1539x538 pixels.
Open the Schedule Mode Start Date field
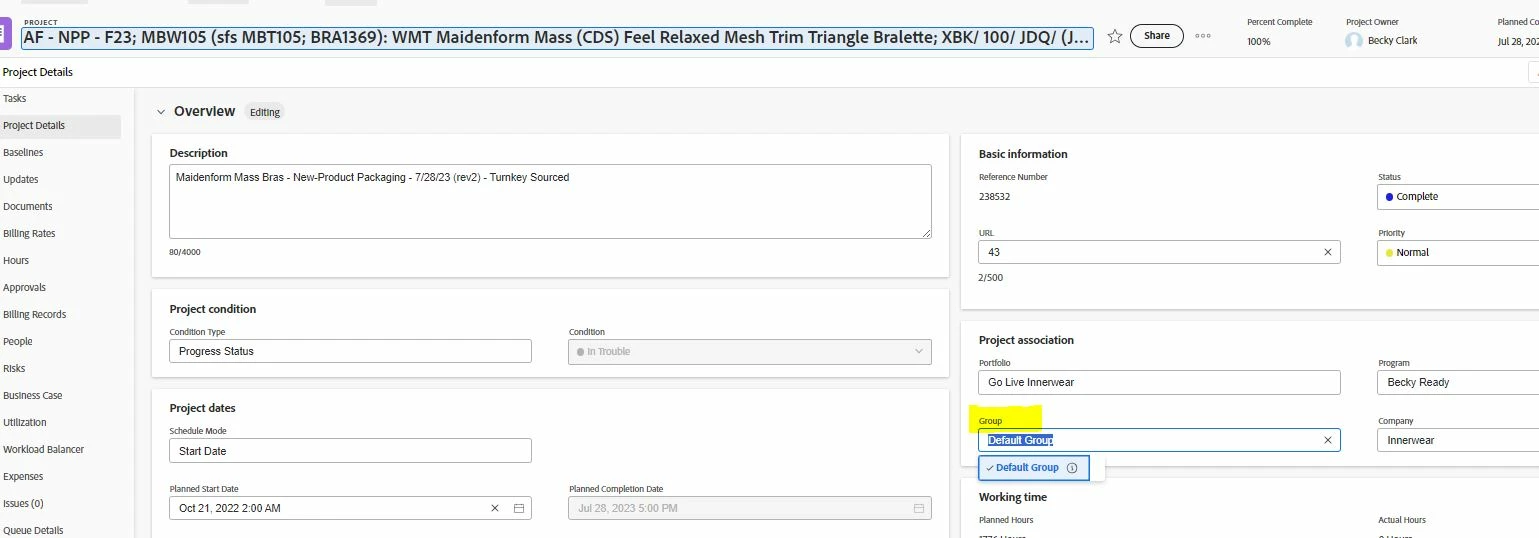tap(350, 451)
